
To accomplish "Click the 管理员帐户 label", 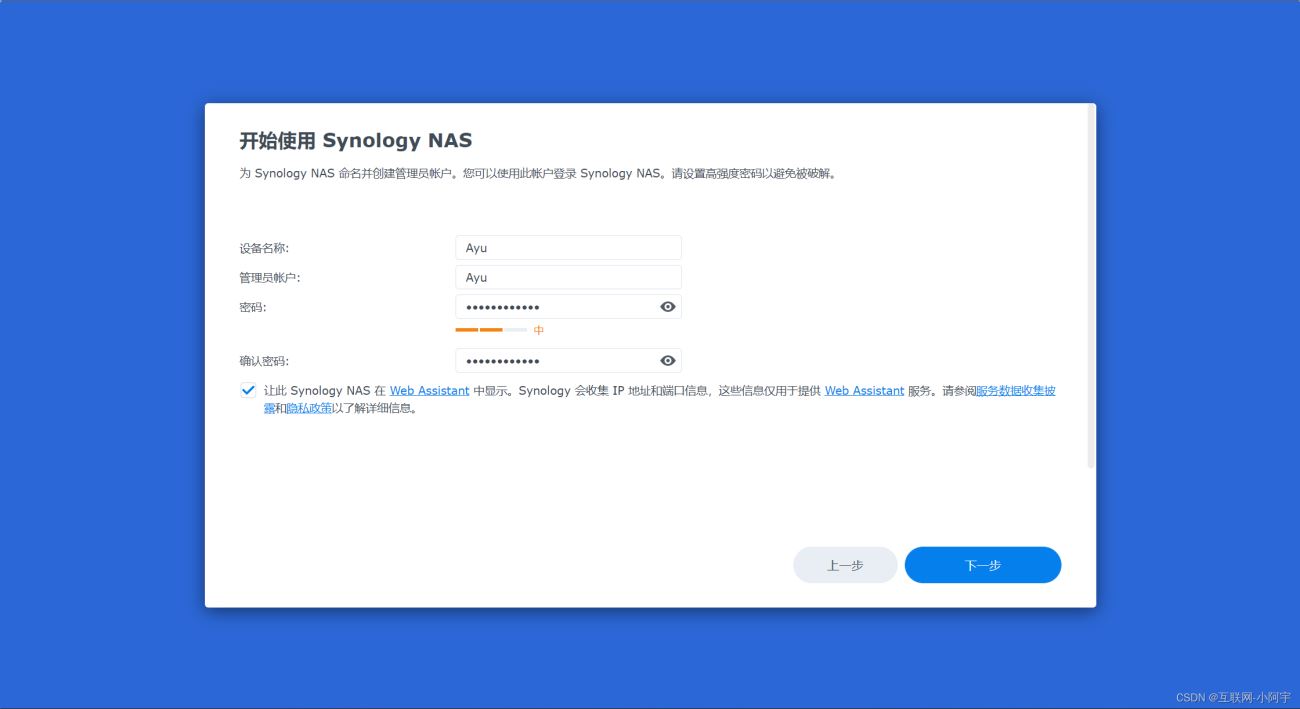I will [270, 277].
